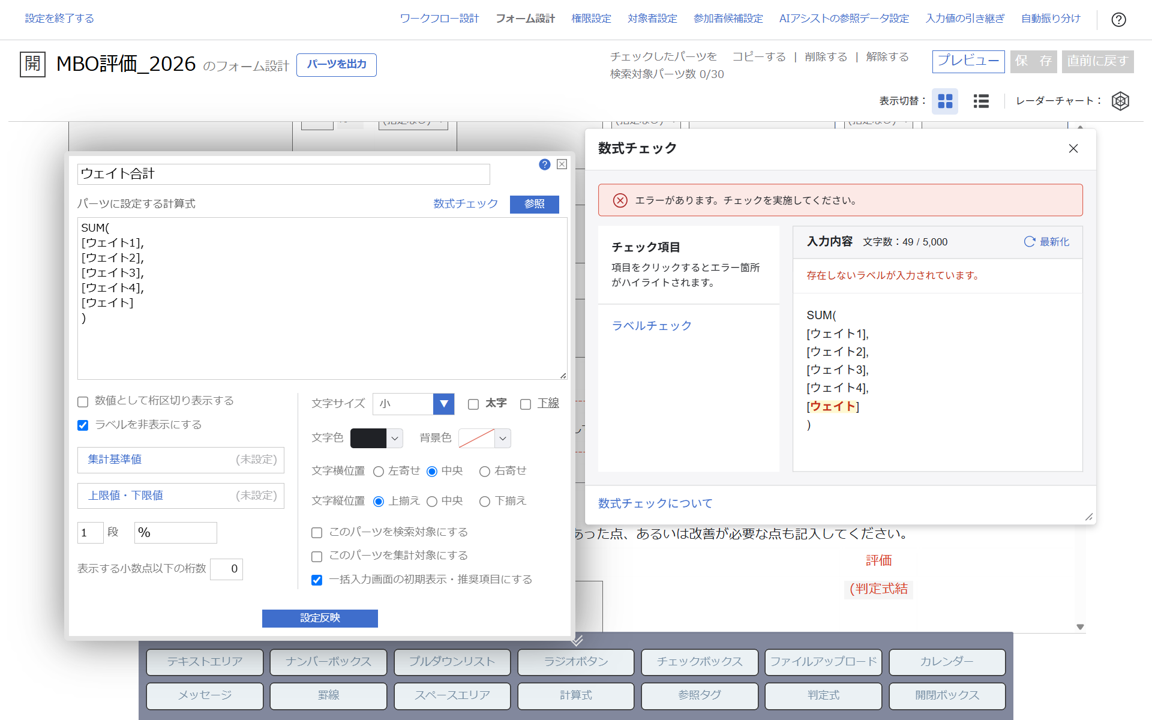Click the ウェイト合計 label name field
Image resolution: width=1152 pixels, height=720 pixels.
coord(284,174)
